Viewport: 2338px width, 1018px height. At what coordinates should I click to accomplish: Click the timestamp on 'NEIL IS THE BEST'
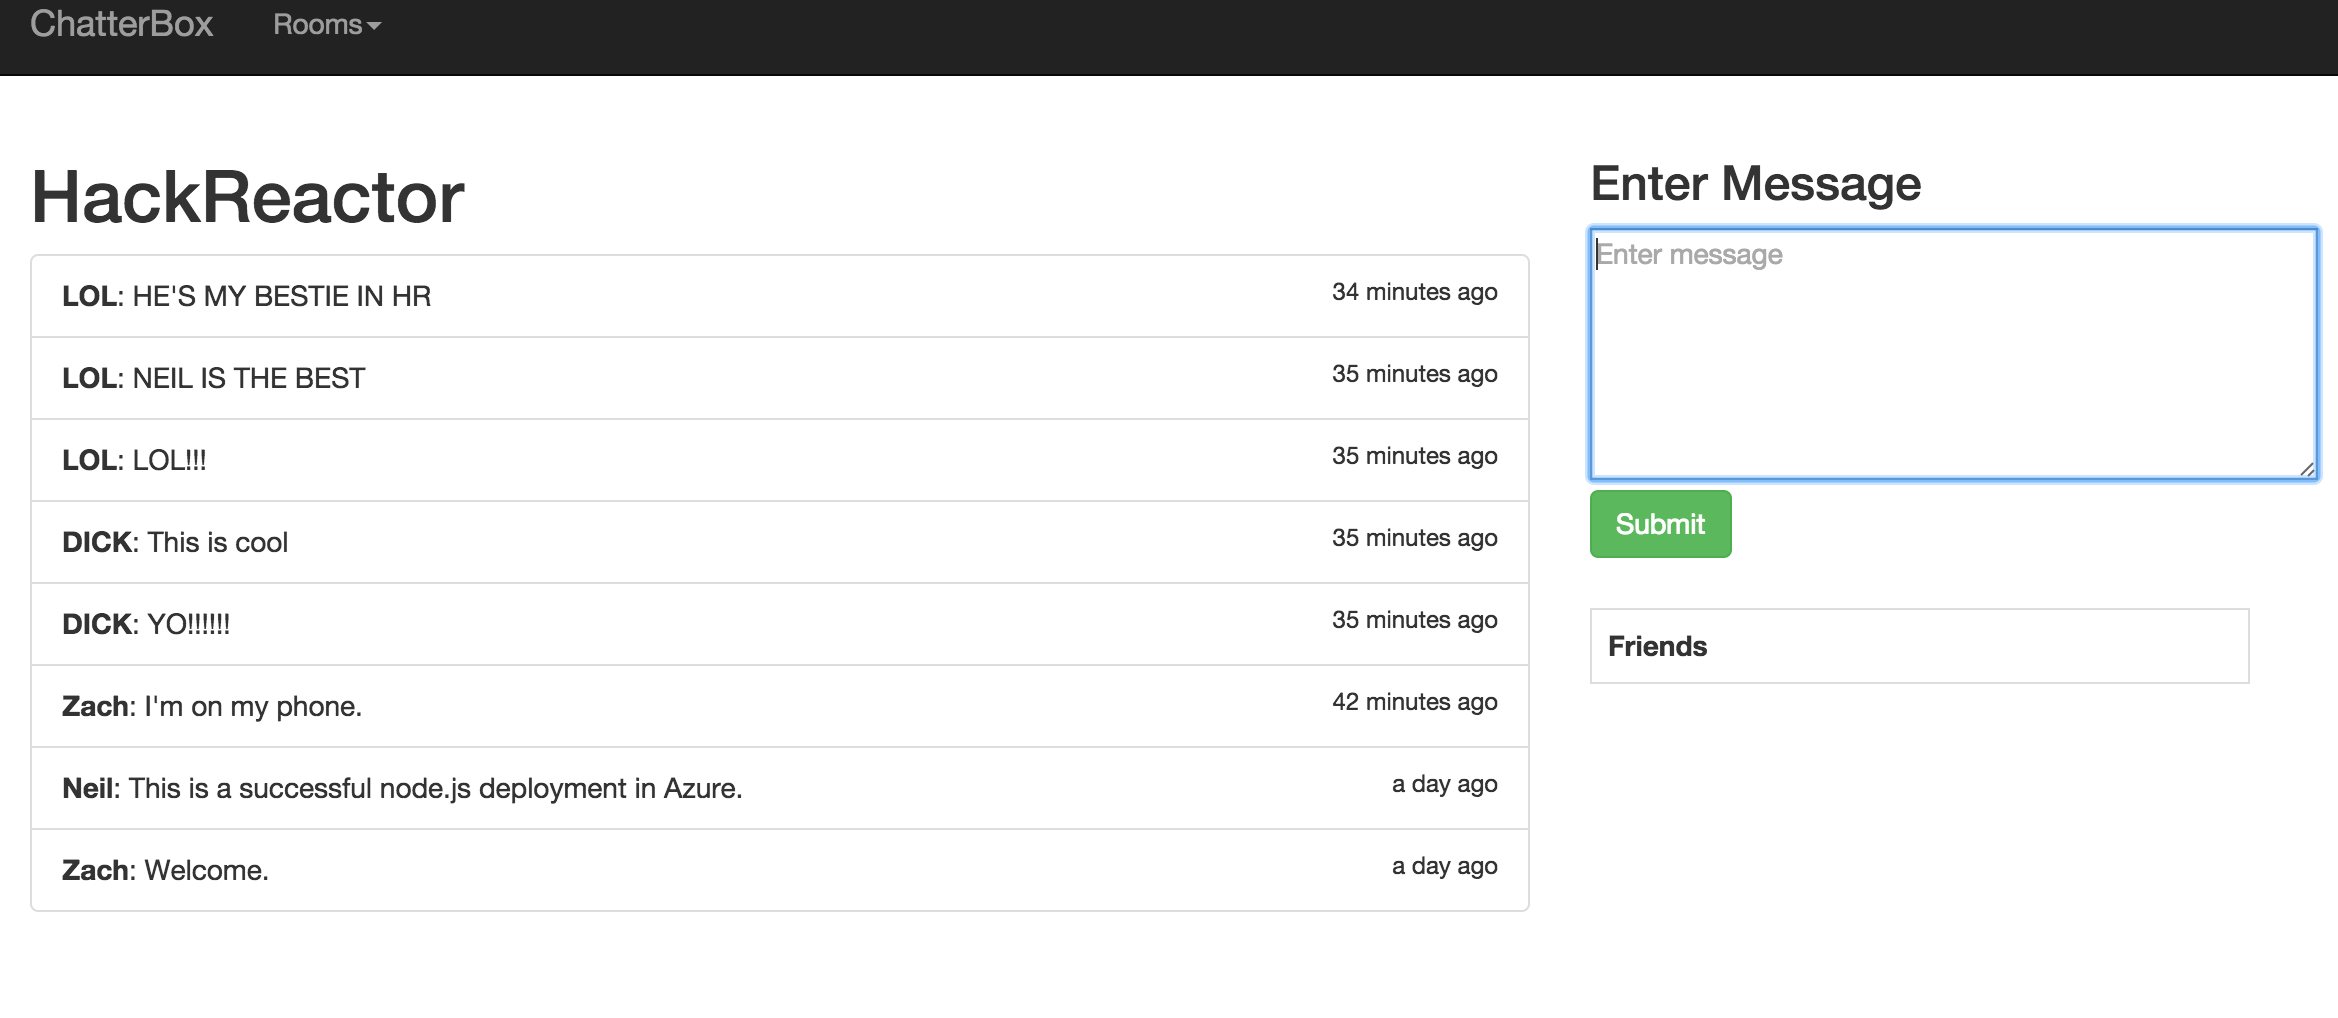[x=1414, y=374]
